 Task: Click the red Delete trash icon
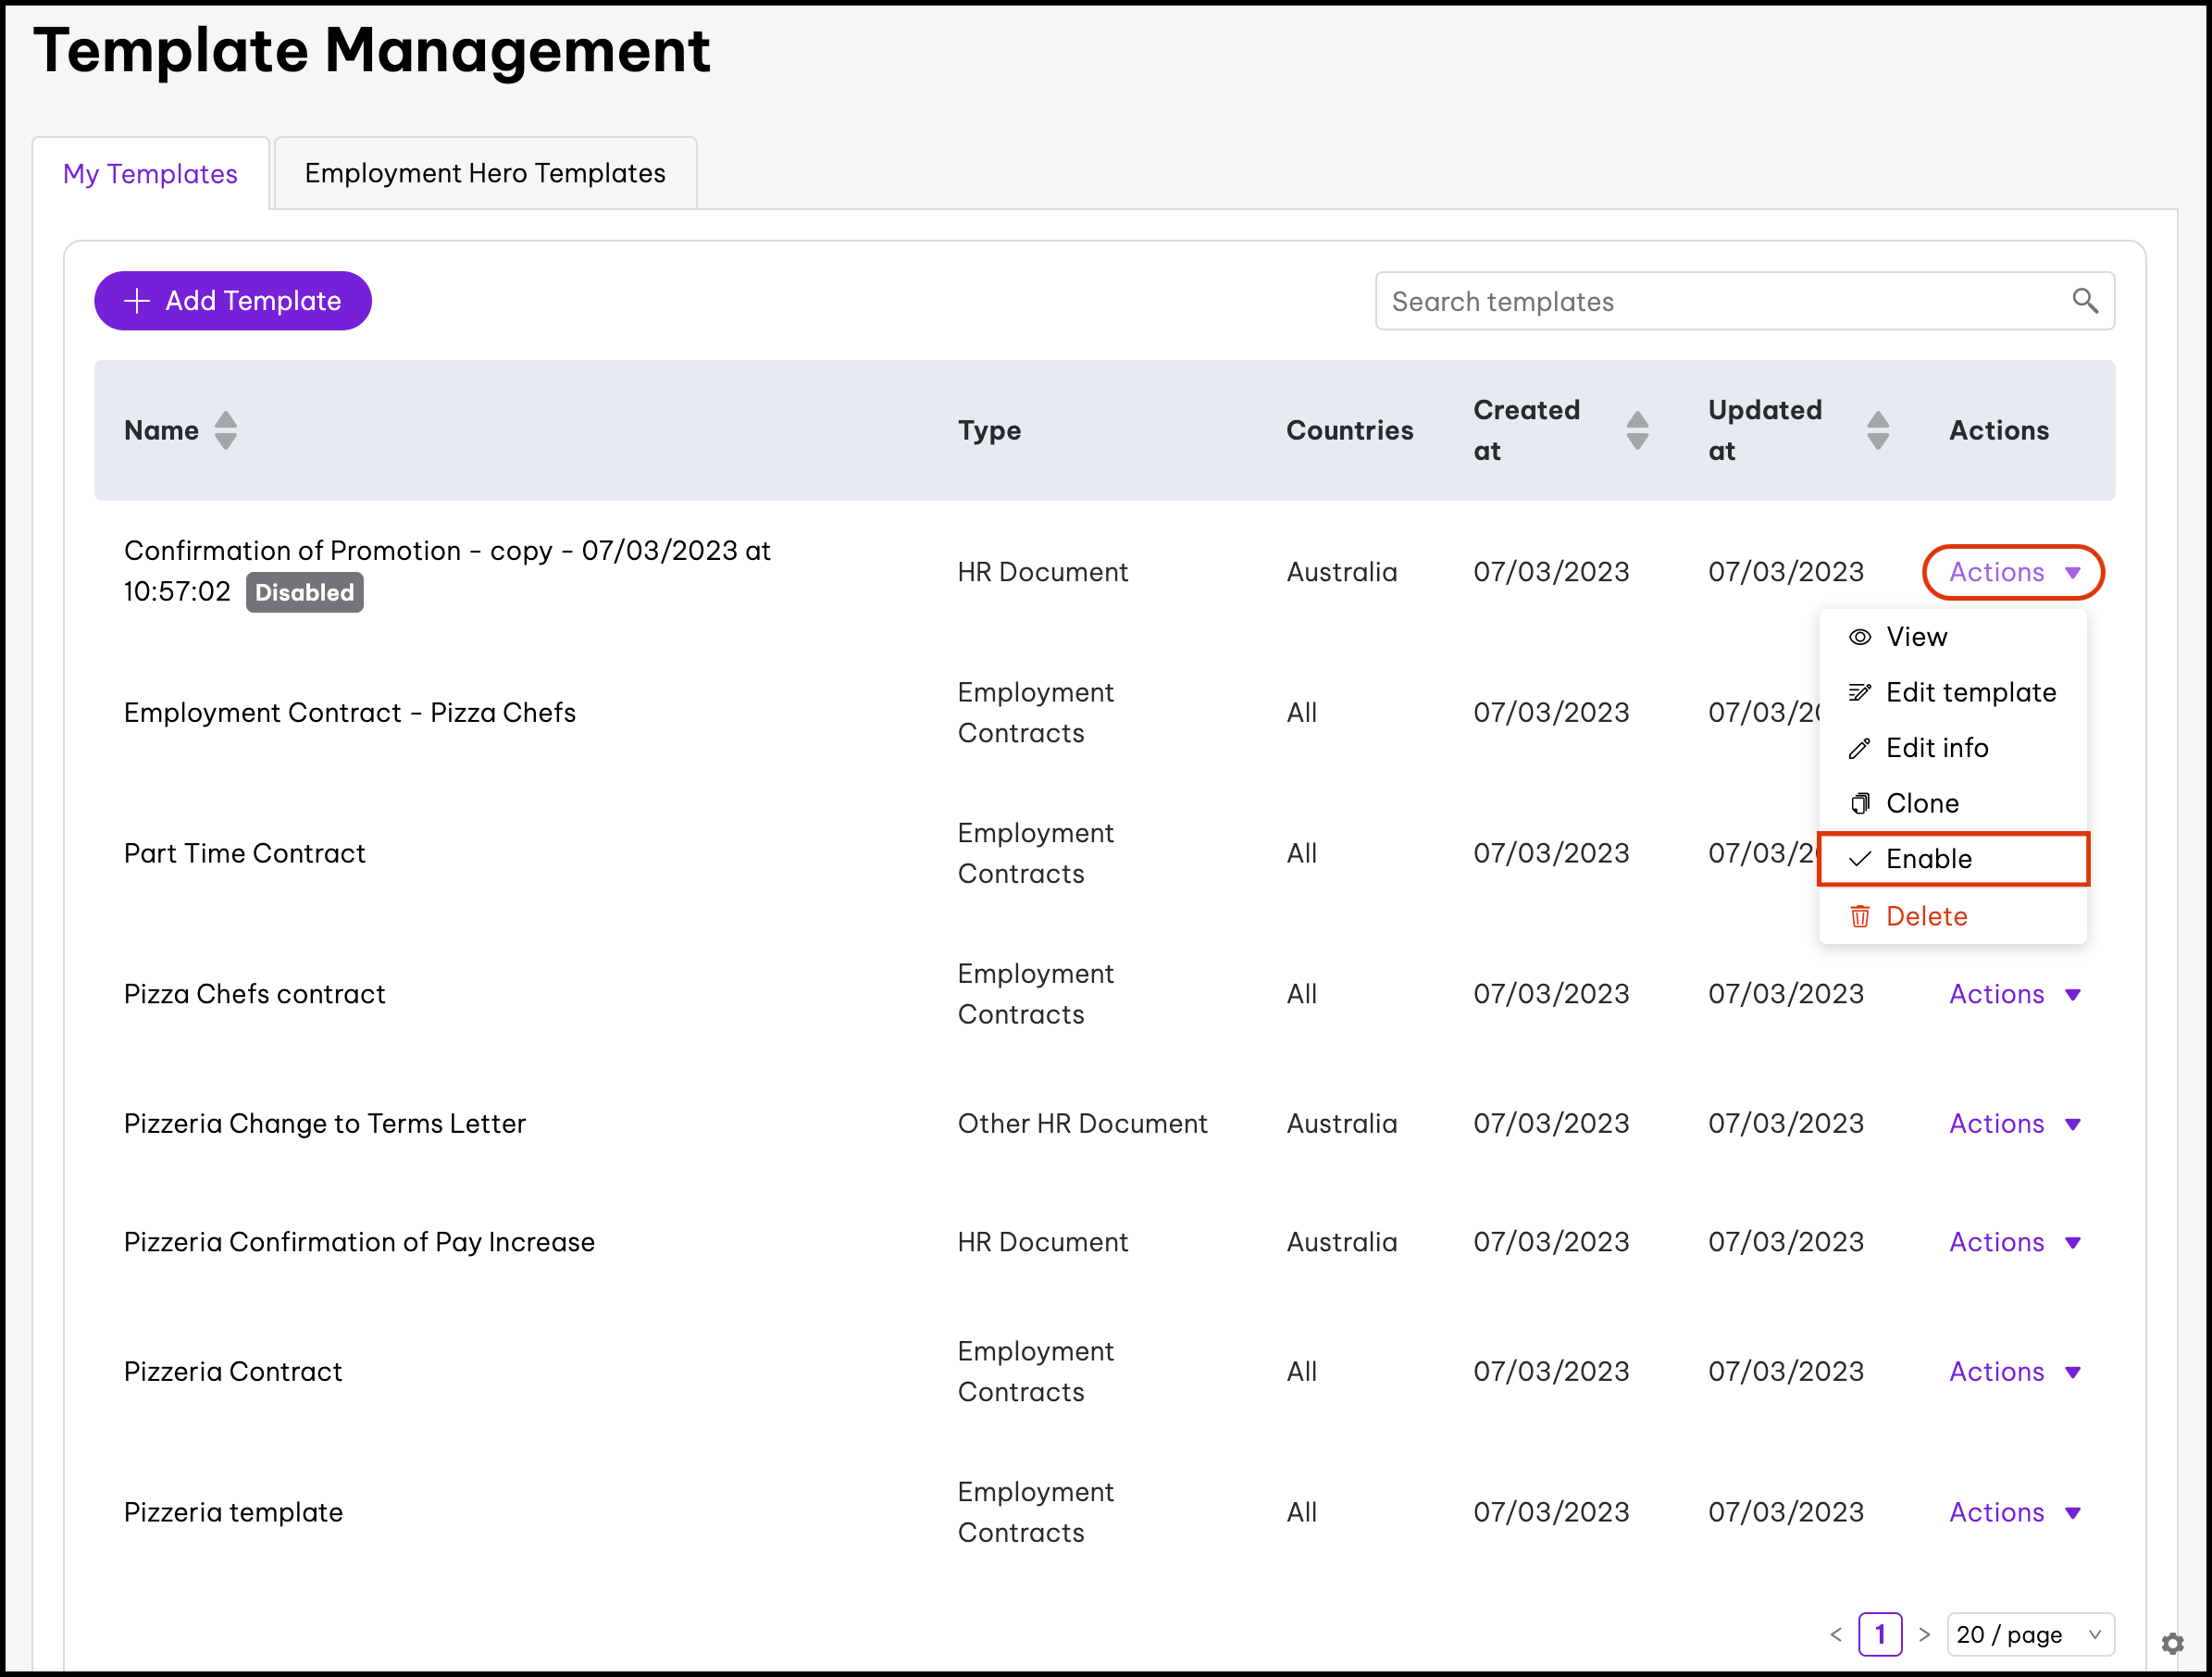[1859, 916]
